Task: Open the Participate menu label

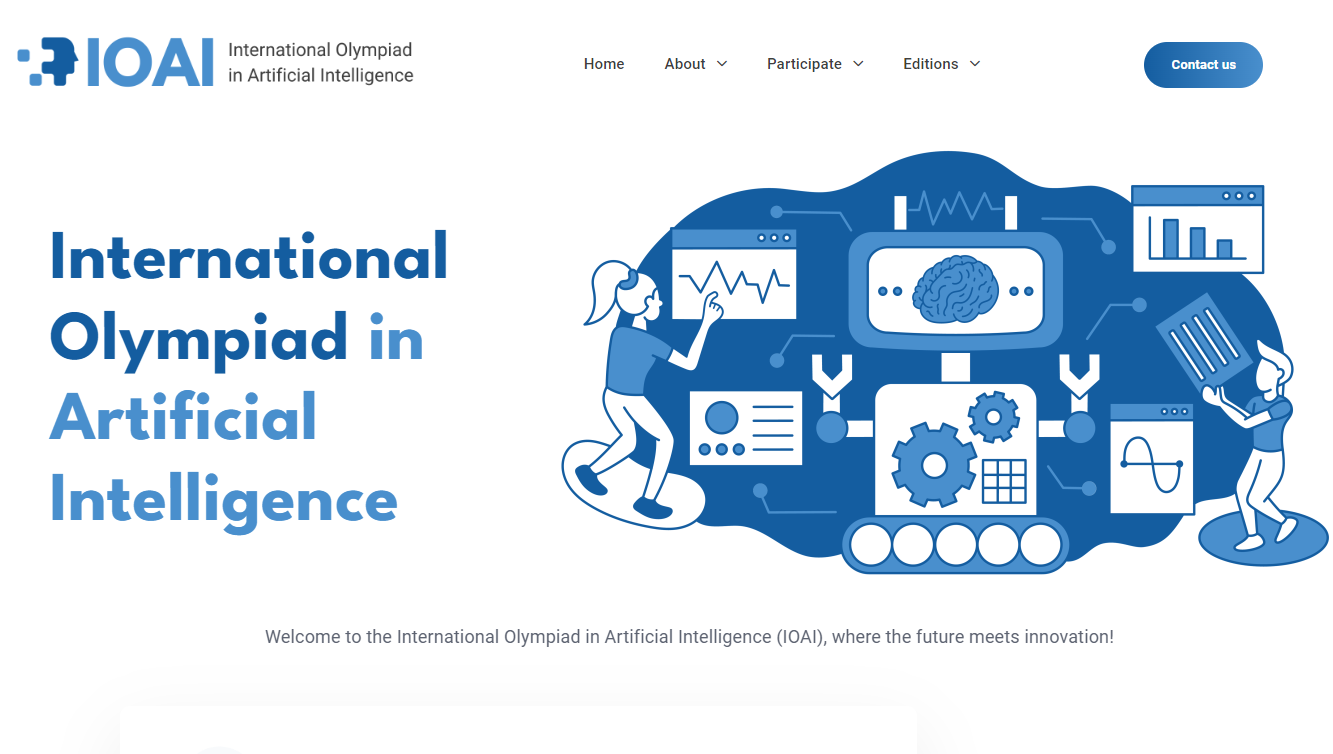Action: pyautogui.click(x=804, y=64)
